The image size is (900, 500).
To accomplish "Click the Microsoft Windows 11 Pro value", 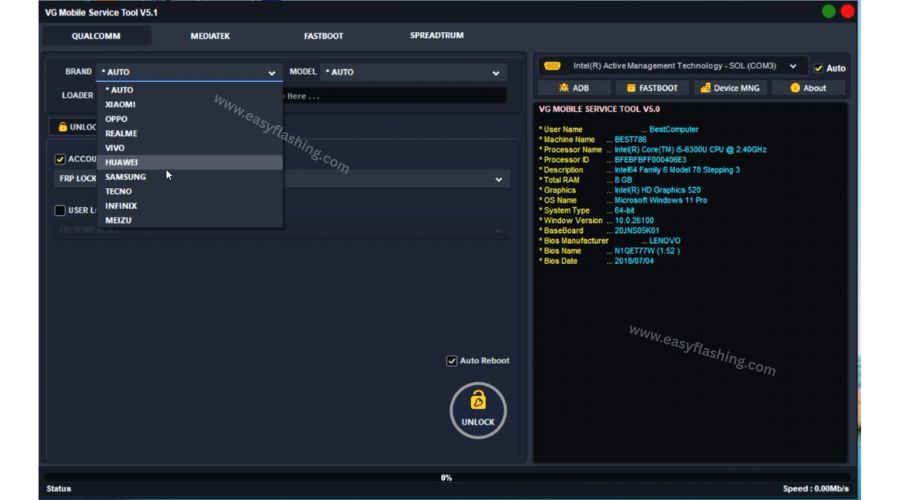I will coord(661,200).
